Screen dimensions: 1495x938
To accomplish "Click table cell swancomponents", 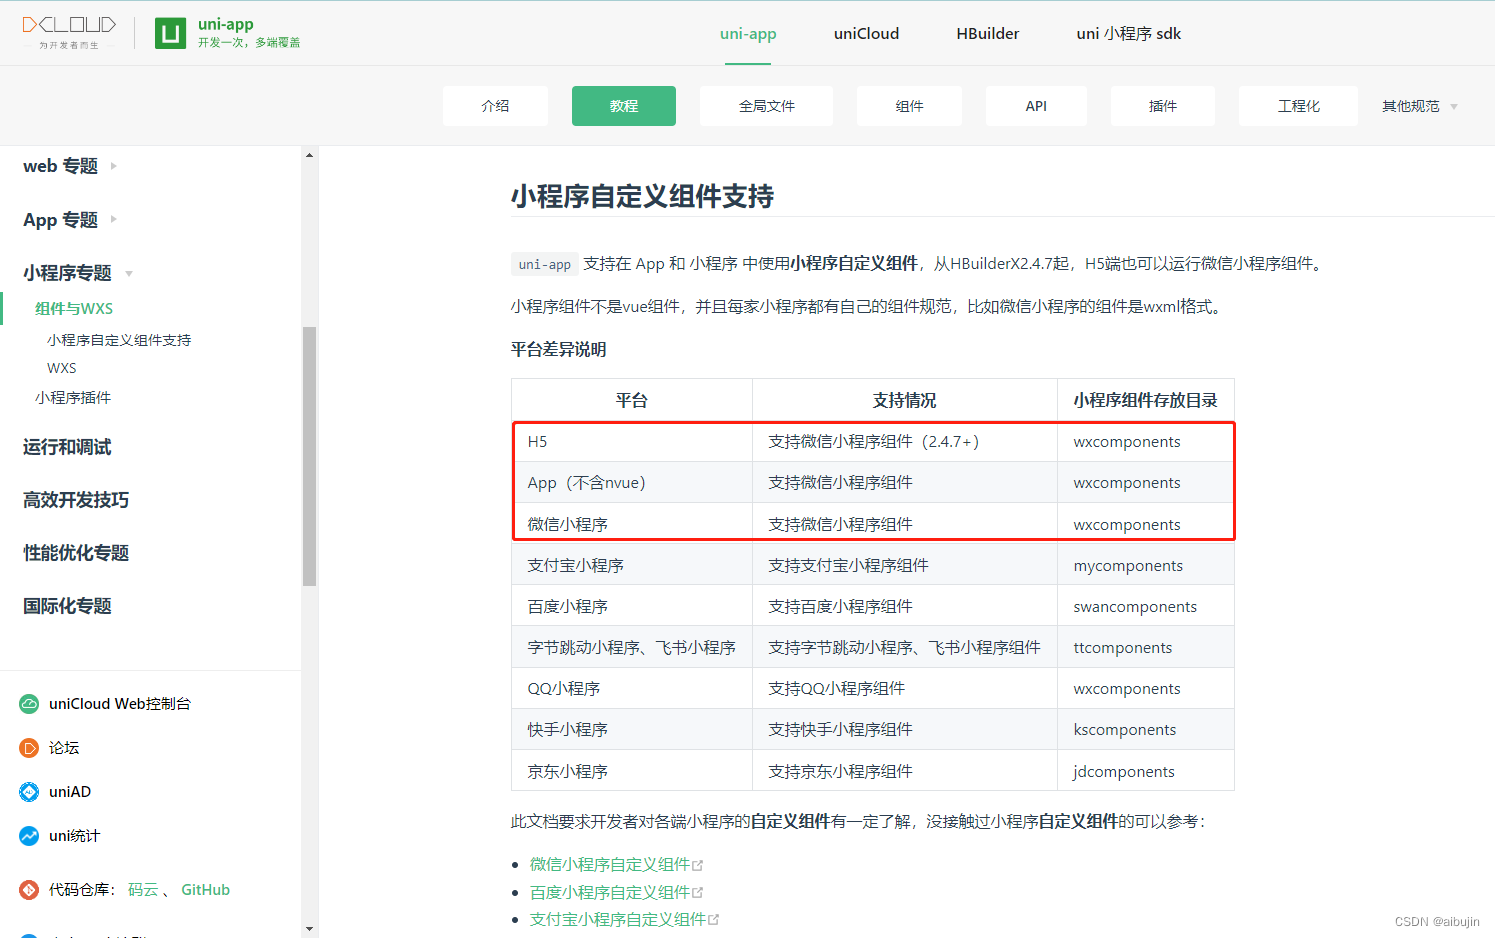I will click(x=1146, y=606).
